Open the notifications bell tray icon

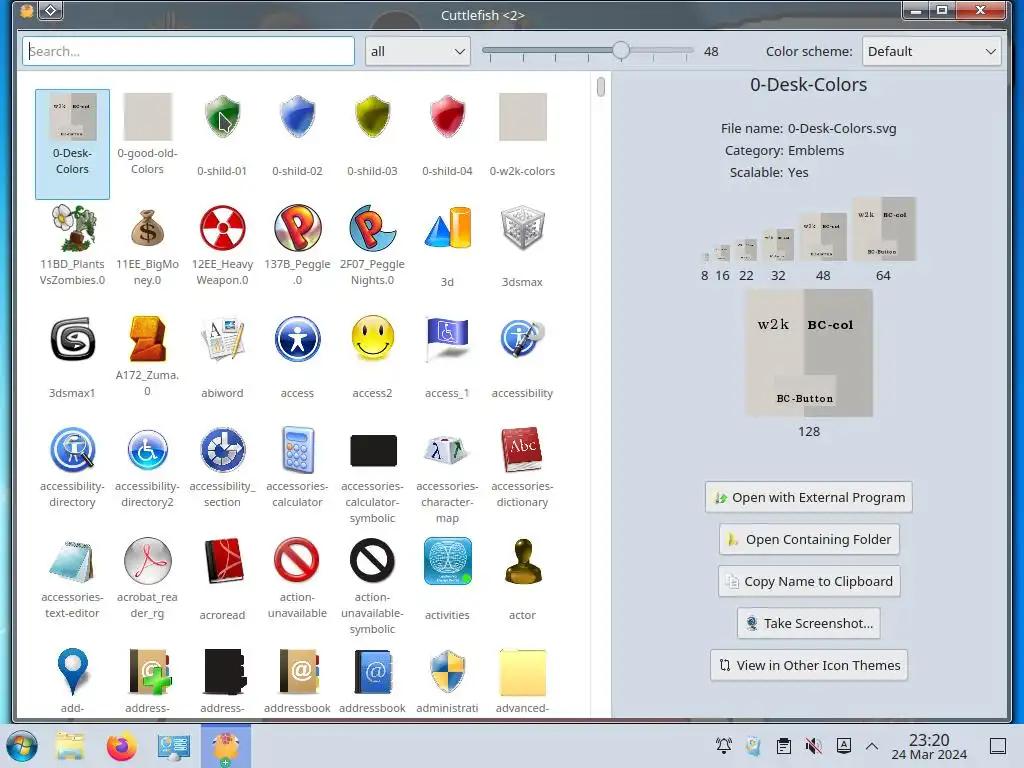click(x=724, y=745)
